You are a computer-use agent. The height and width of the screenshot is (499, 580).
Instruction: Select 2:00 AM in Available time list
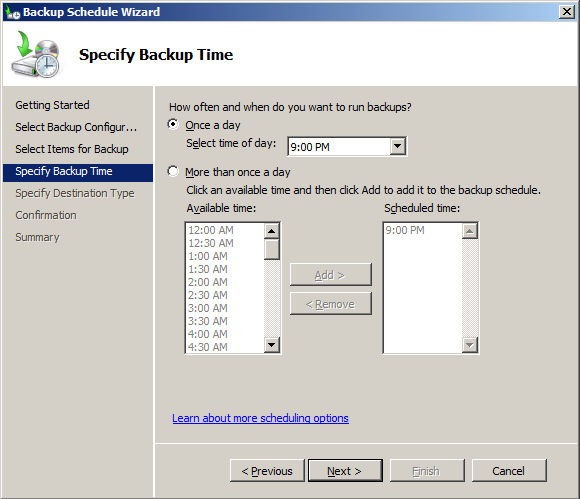tap(208, 282)
